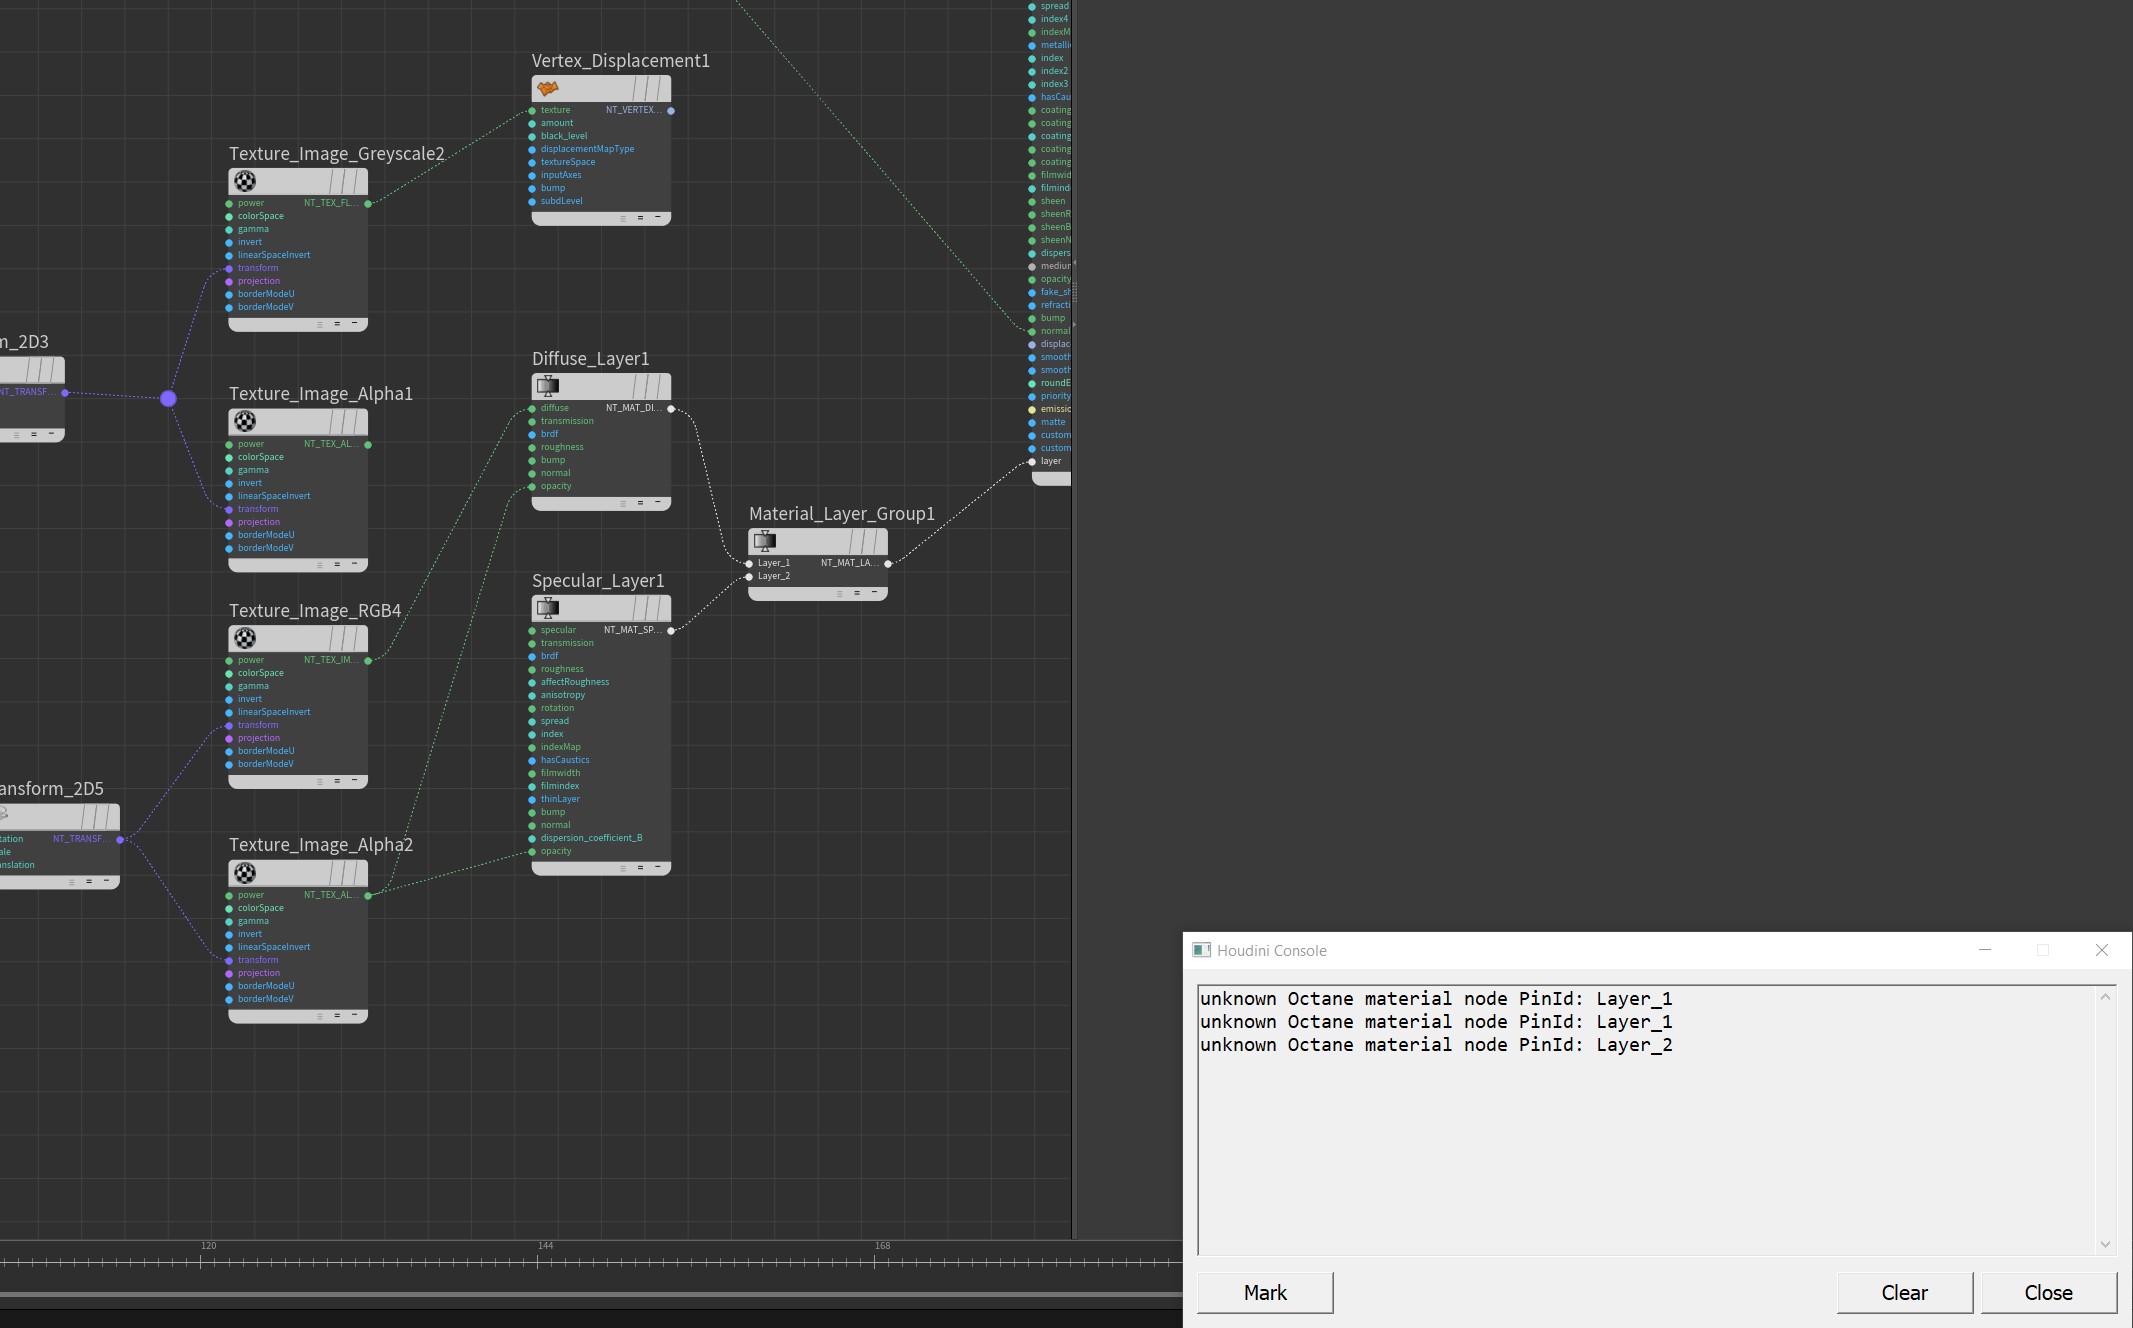
Task: Click the Vertex_Displacement1 node's orange icon
Action: click(x=548, y=88)
